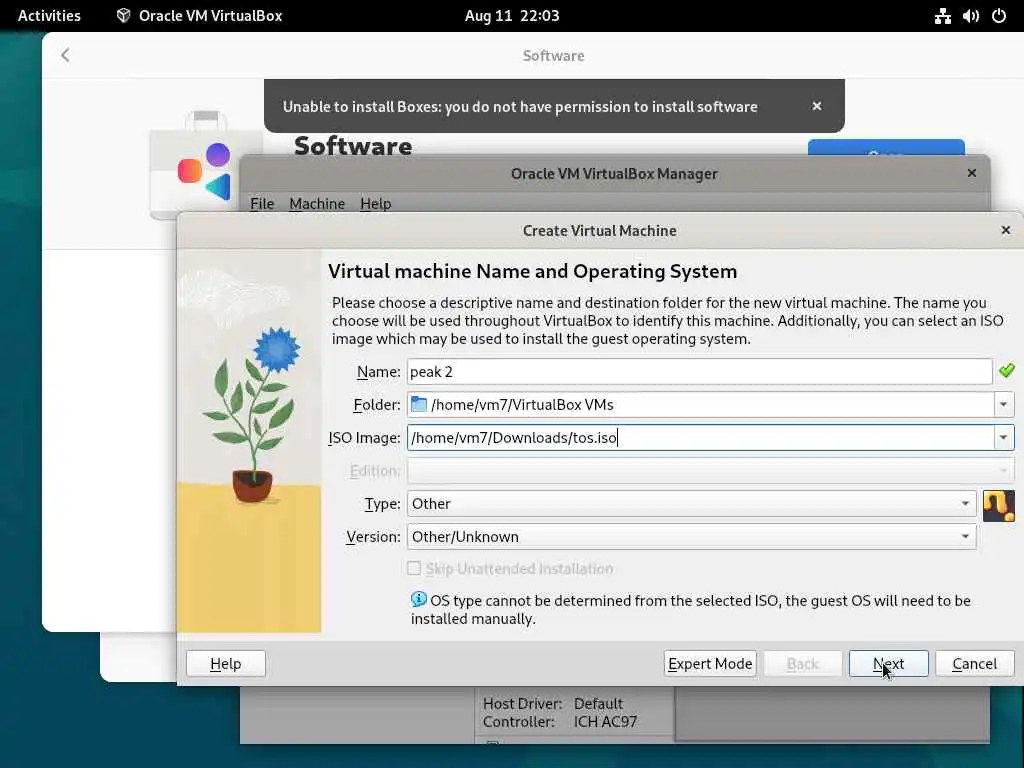
Task: Close the Create Virtual Machine dialog
Action: (x=1006, y=230)
